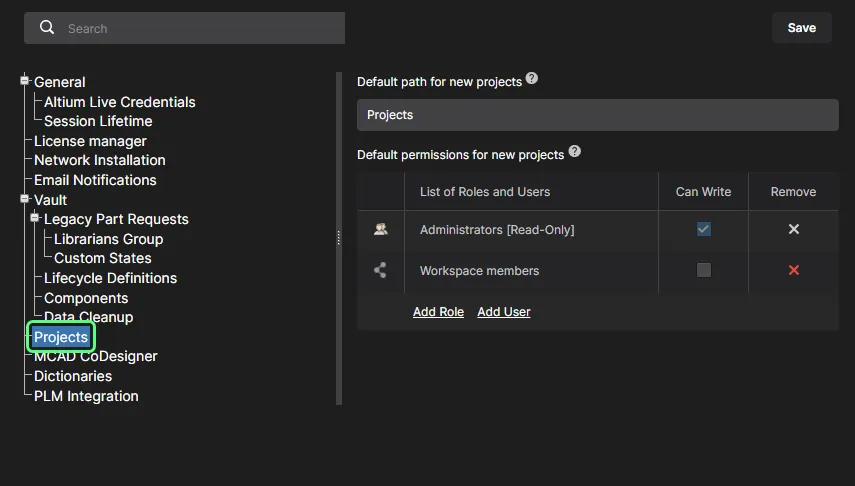Click the Save button
The width and height of the screenshot is (855, 486).
(801, 28)
